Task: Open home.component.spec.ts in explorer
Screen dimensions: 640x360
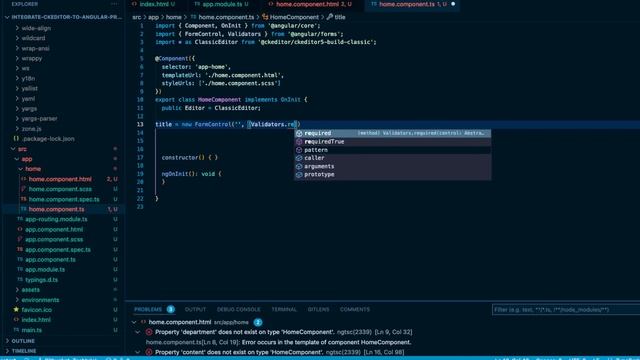Action: point(64,199)
